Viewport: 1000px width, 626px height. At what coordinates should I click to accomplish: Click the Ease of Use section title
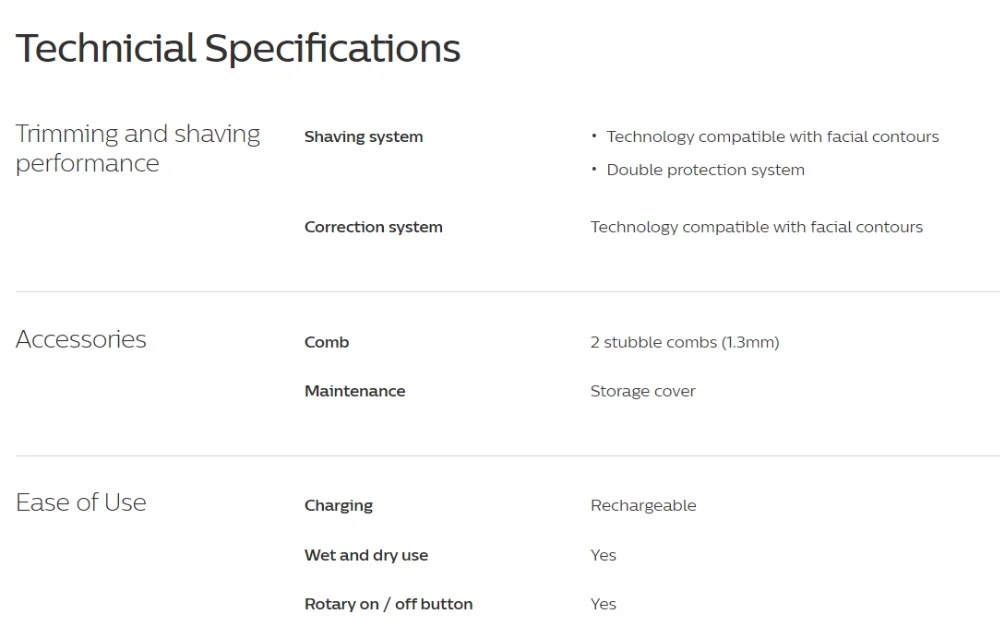81,502
